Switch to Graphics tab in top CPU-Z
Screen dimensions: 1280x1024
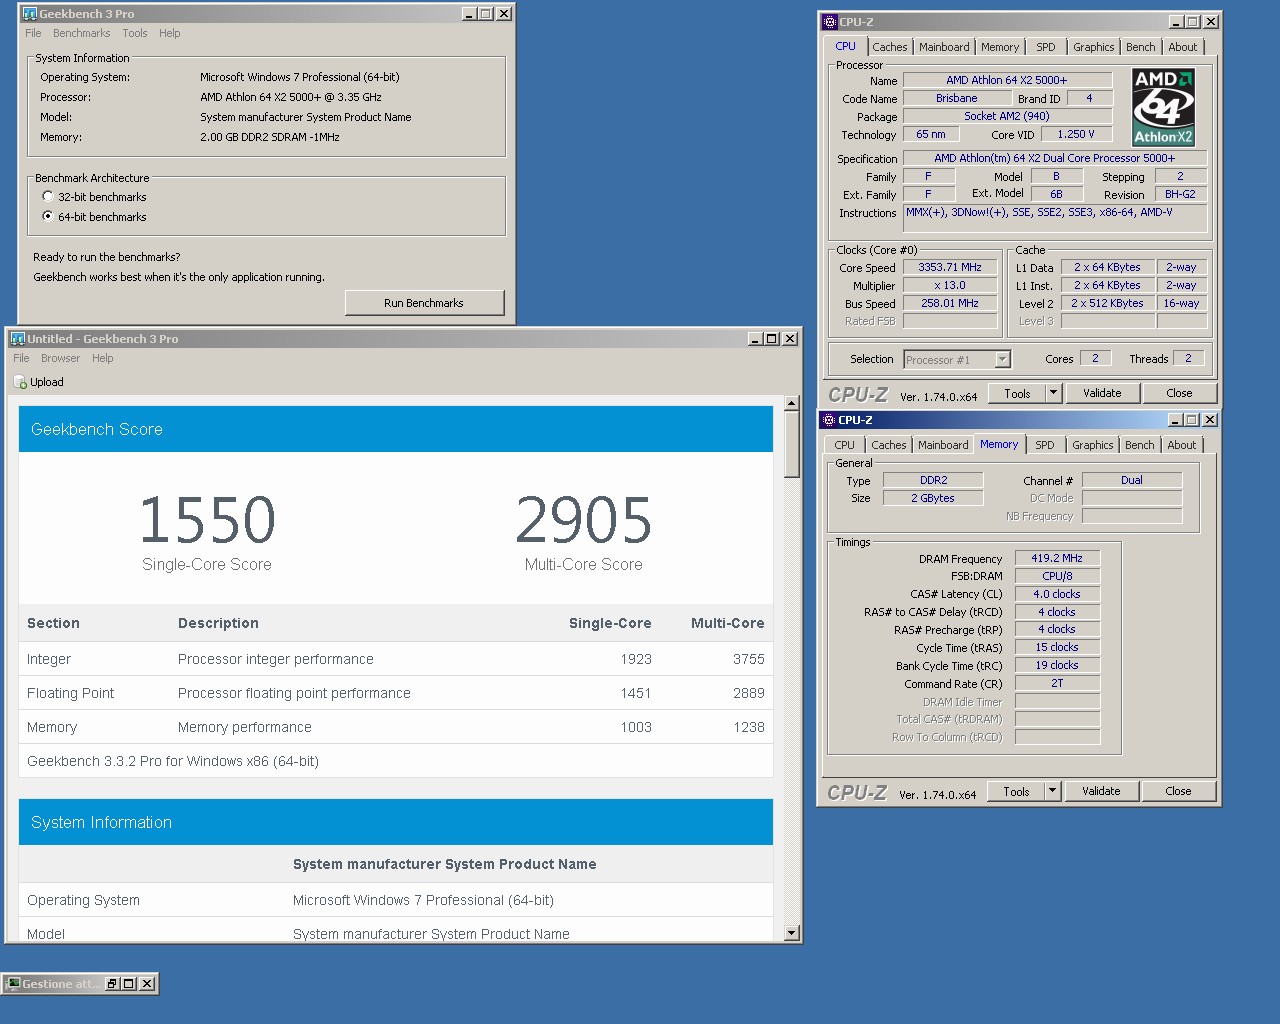click(x=1093, y=47)
